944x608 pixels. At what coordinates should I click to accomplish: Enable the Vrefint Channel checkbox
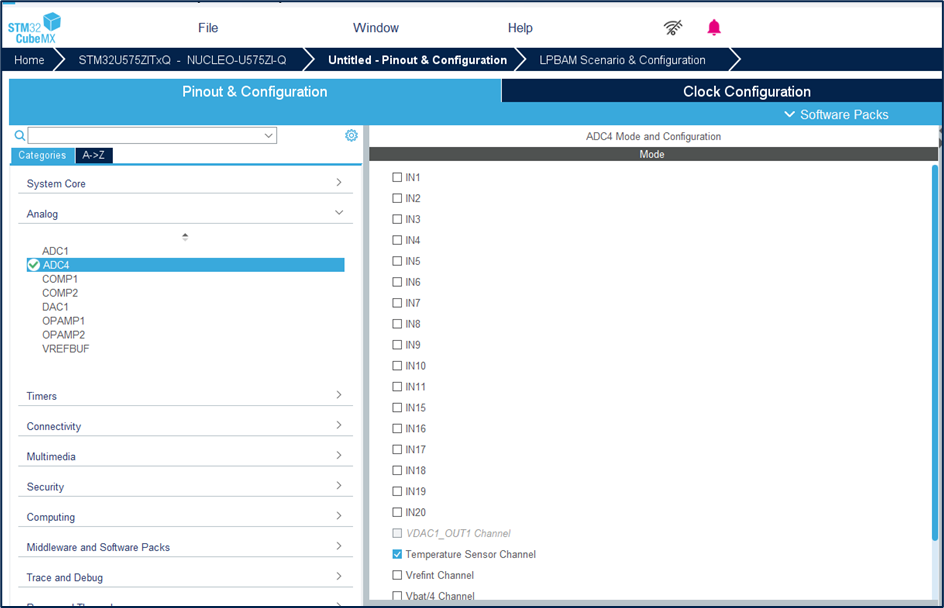tap(397, 575)
